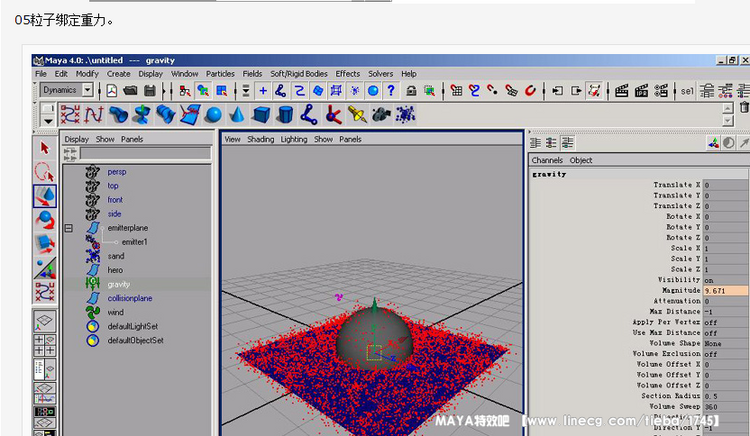Pick the Show Manipulator tool
Viewport: 750px width, 436px height.
44,268
